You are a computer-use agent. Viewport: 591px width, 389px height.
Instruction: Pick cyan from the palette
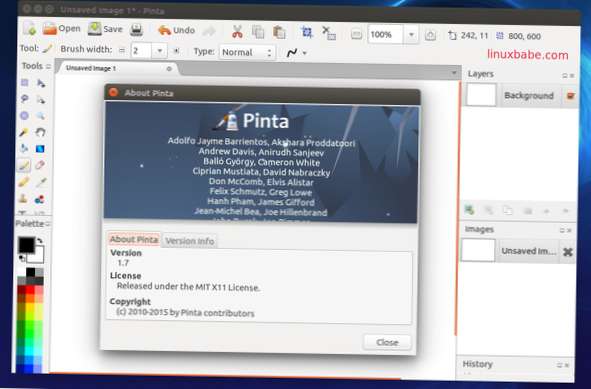[29, 351]
